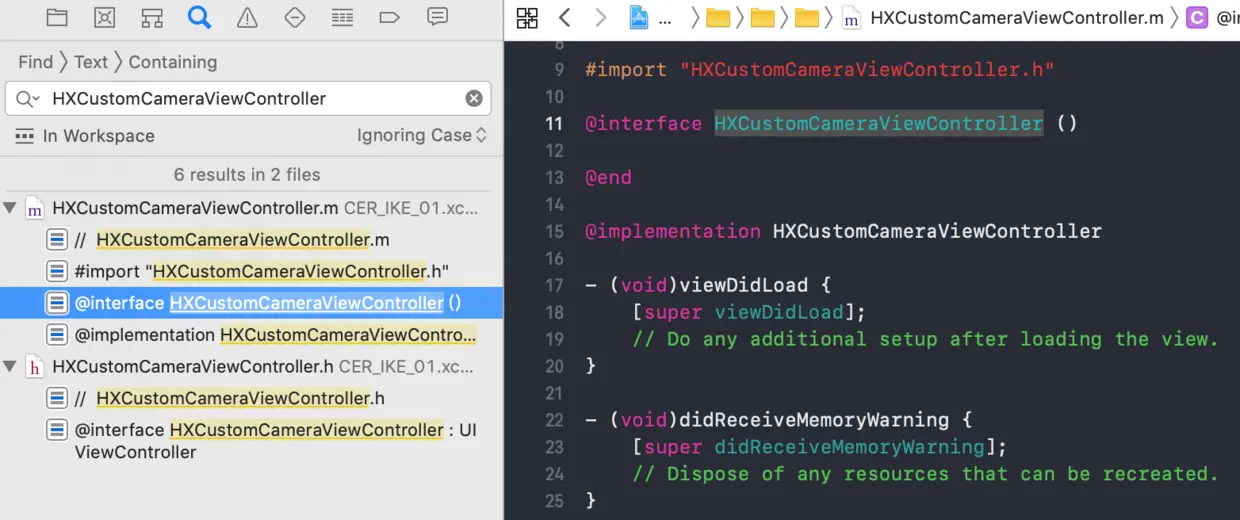Click the second folder in jump bar
The width and height of the screenshot is (1240, 520).
tap(762, 17)
